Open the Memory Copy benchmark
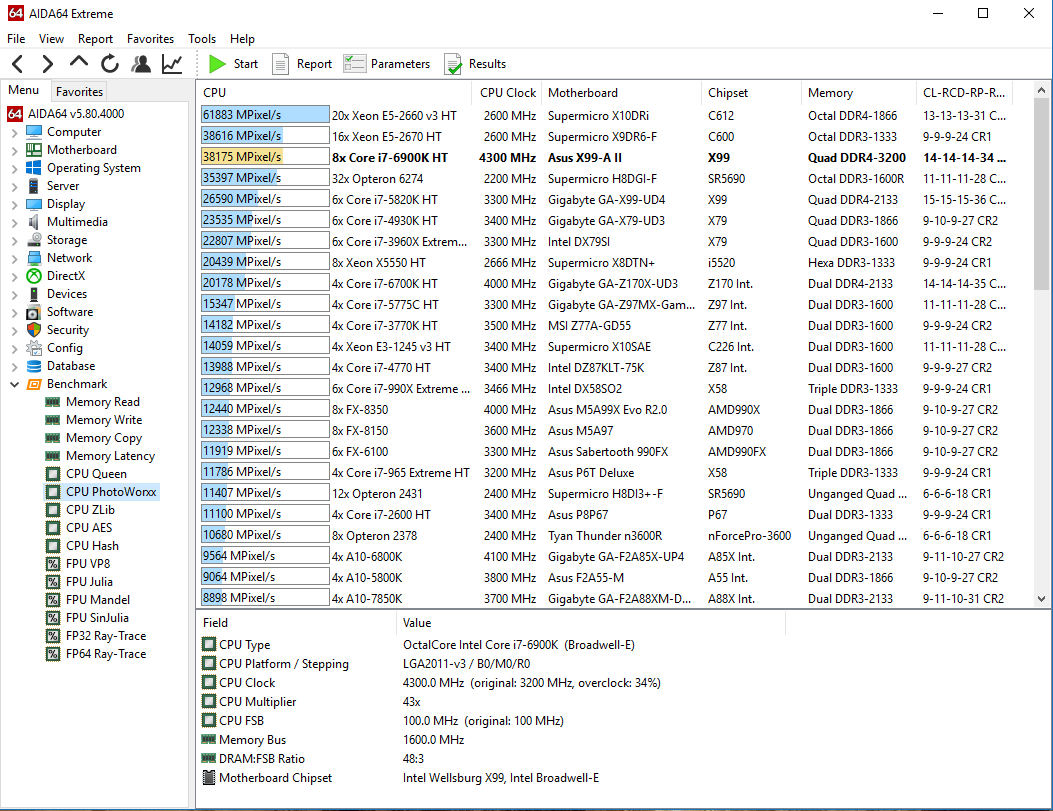The width and height of the screenshot is (1053, 811). pyautogui.click(x=103, y=438)
